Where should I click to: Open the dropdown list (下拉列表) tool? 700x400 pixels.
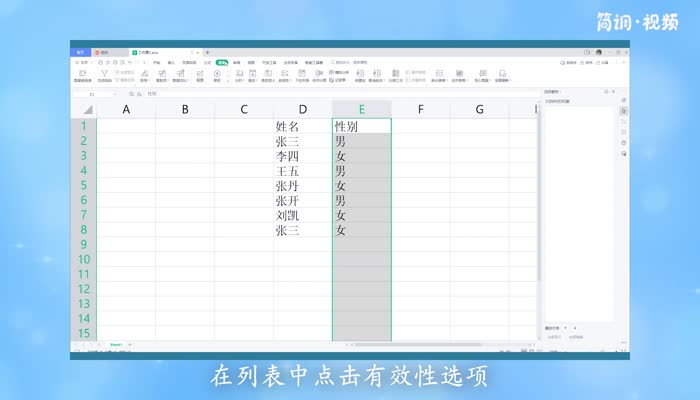click(x=301, y=74)
